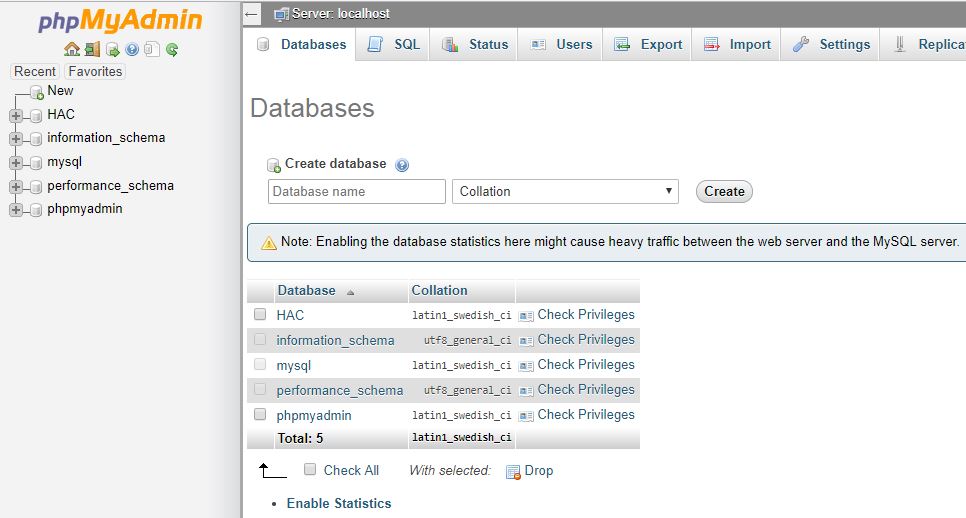
Task: Expand the phpmyadmin node in the tree
Action: (x=16, y=210)
